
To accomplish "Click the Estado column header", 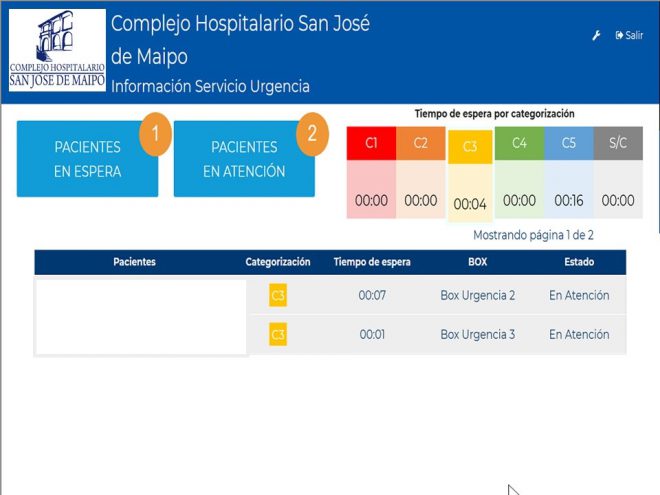I will coord(578,262).
